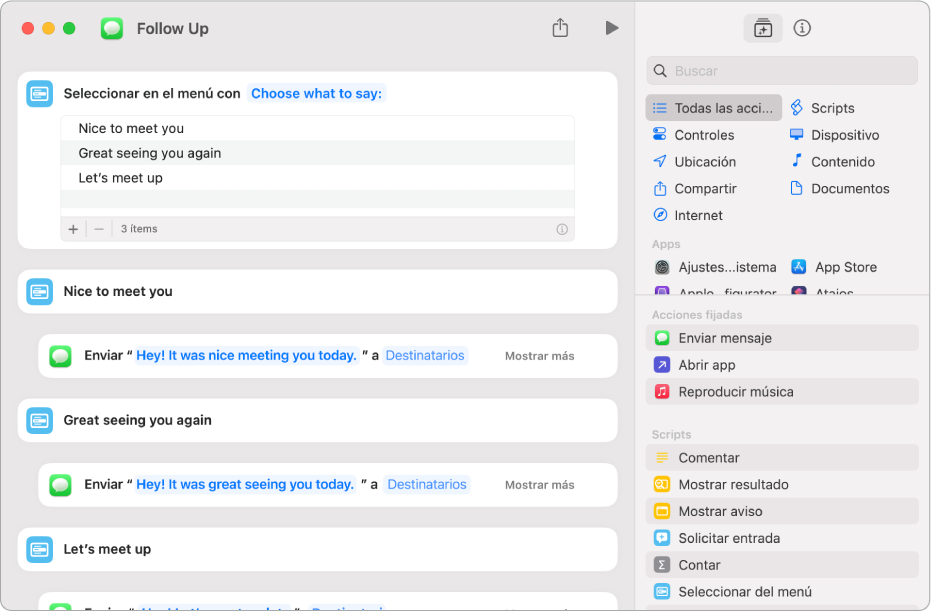Select the Contar action

[x=782, y=565]
